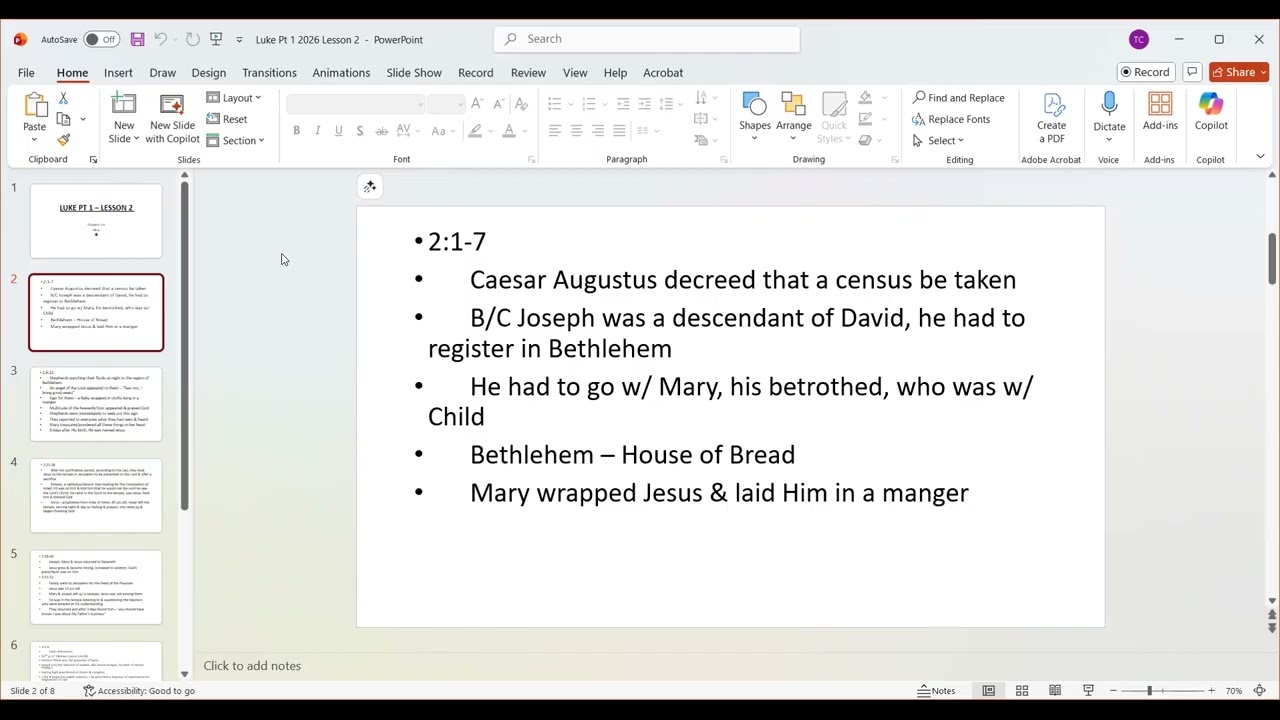
Task: Open the File menu
Action: point(26,72)
